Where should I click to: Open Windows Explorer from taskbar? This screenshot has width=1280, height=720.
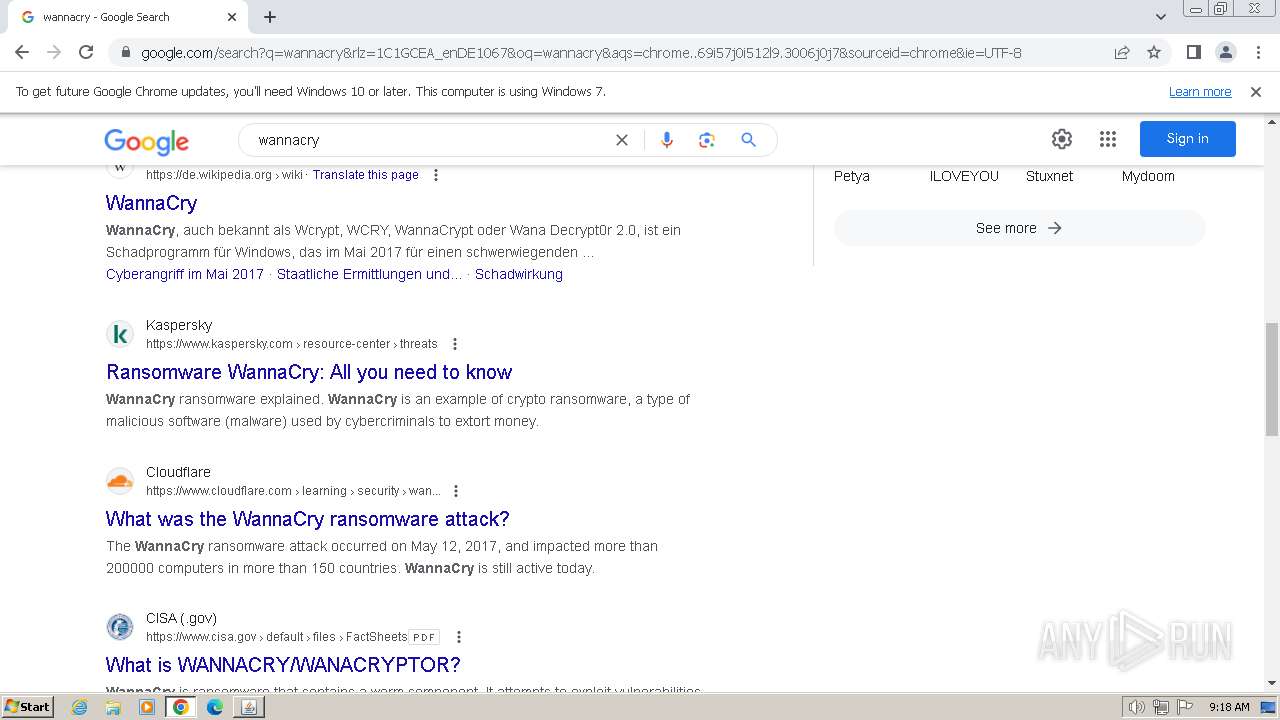pos(113,707)
